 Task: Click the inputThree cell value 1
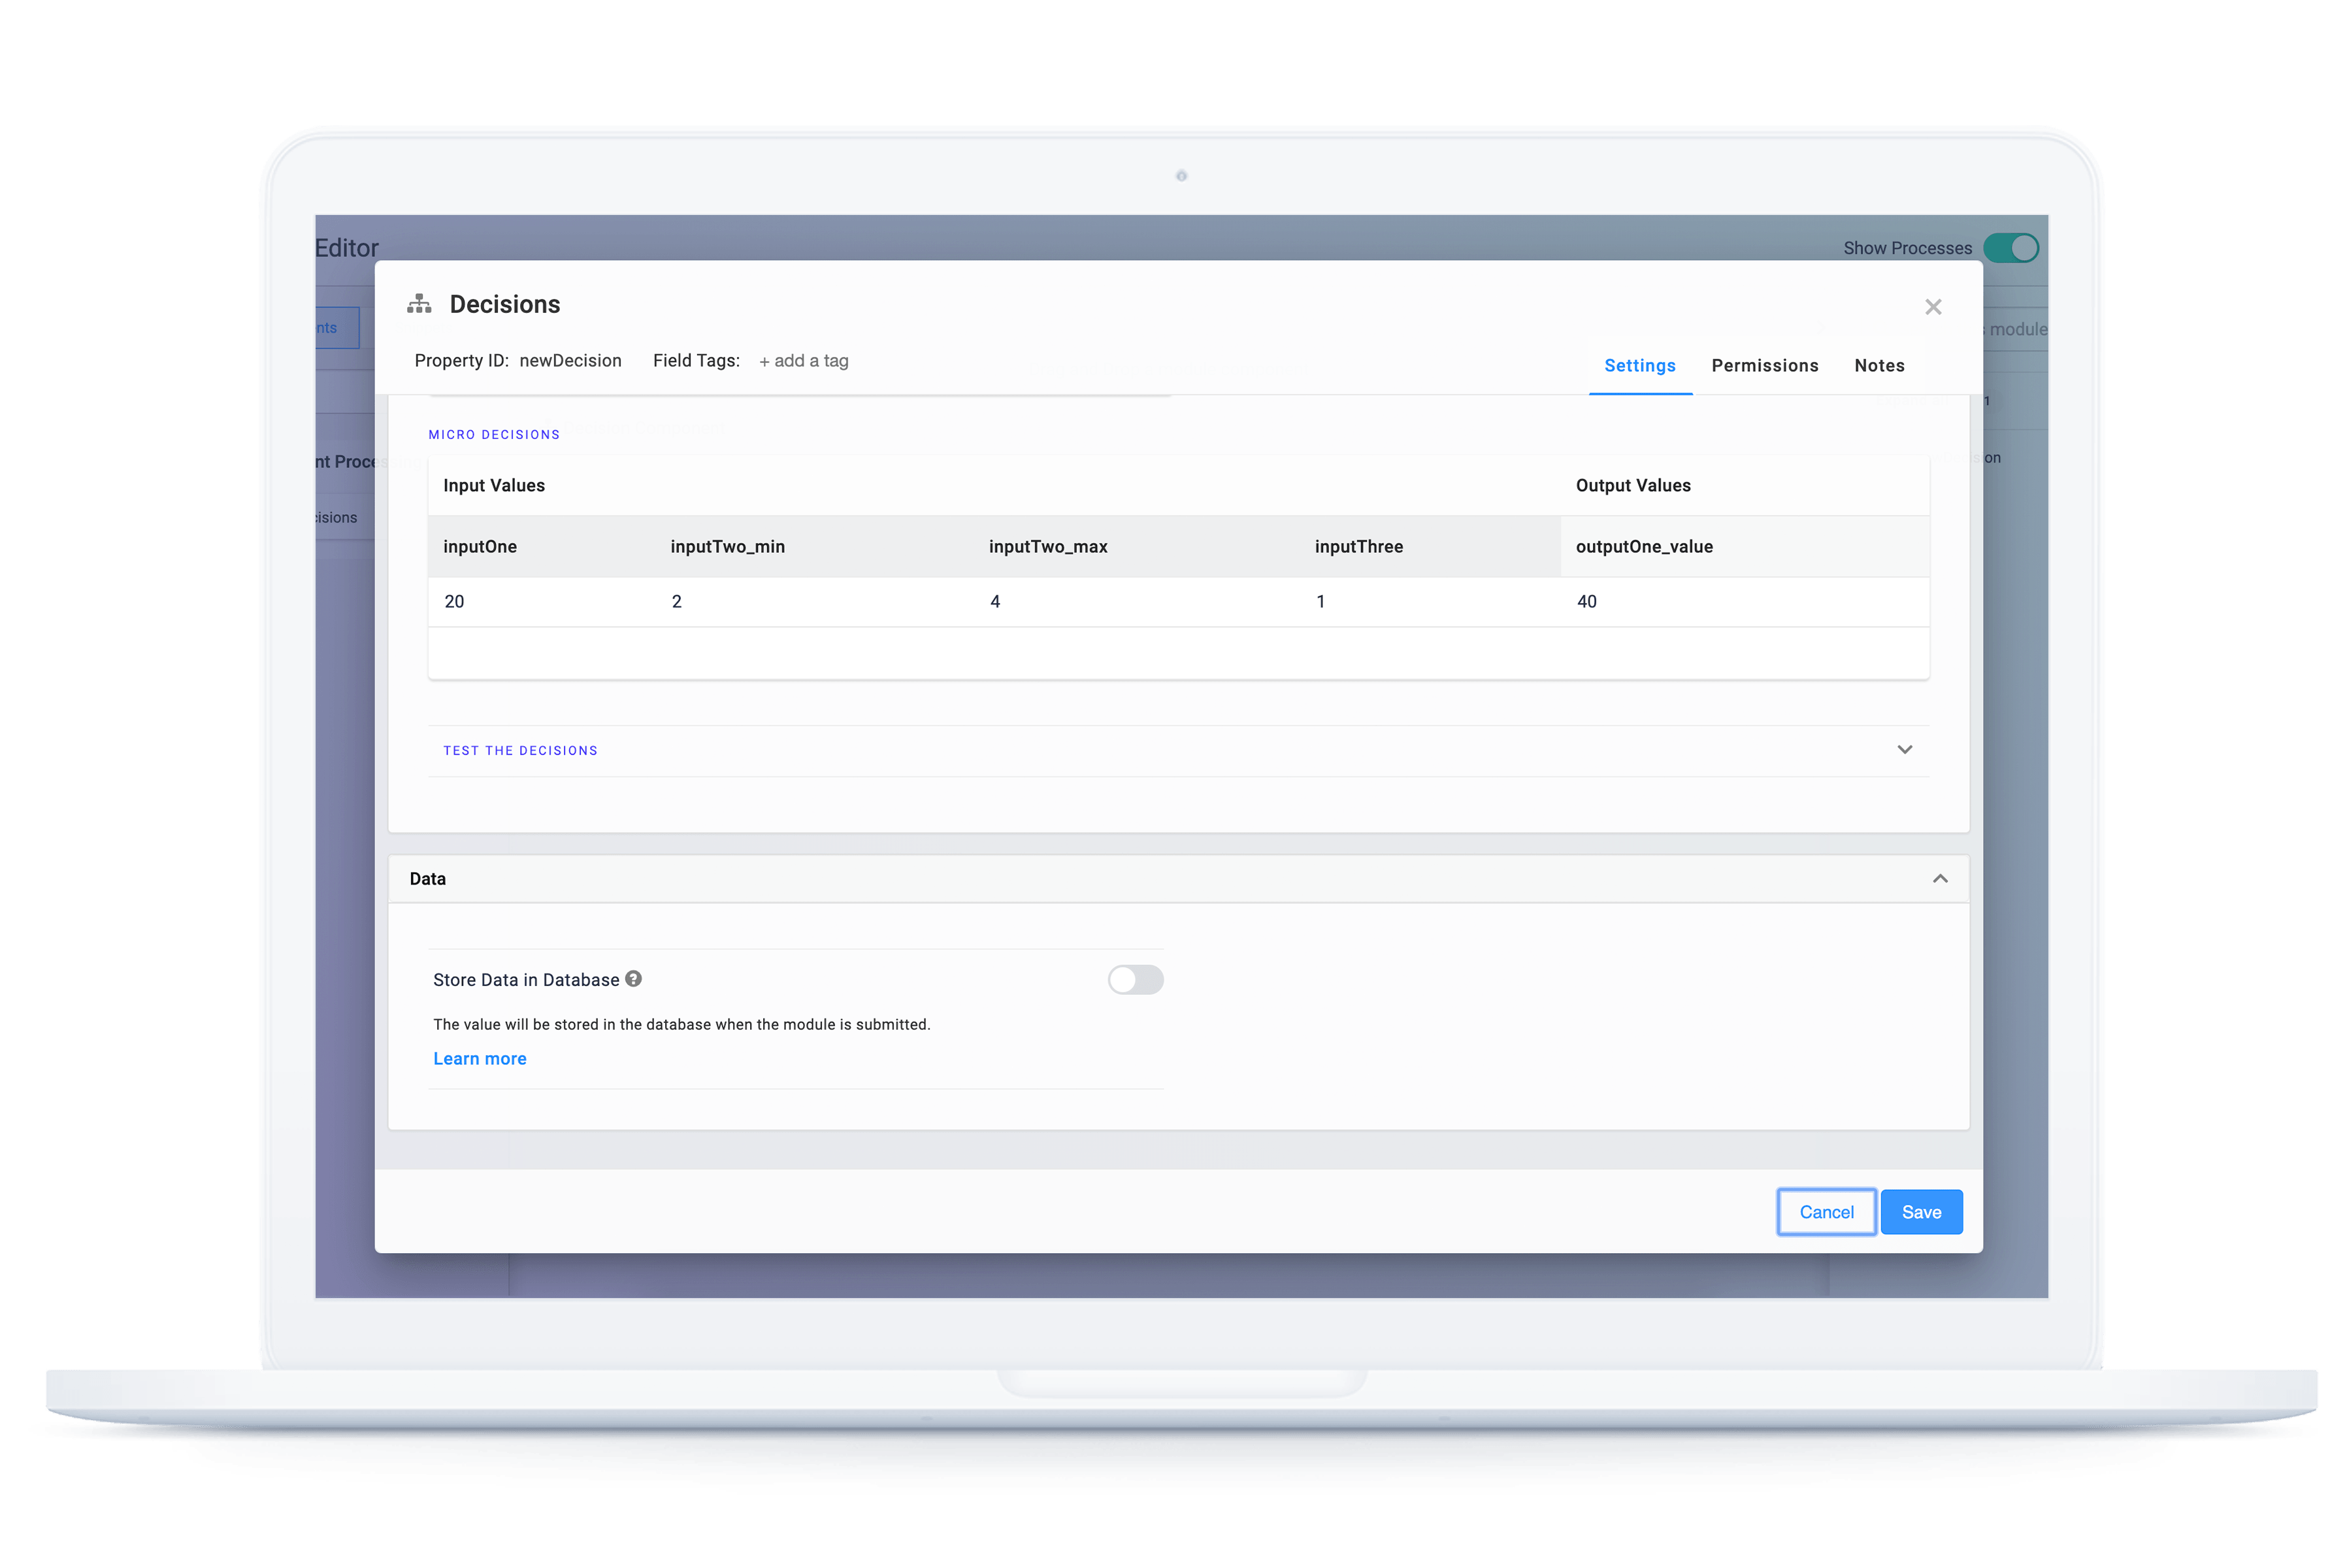pos(1320,601)
